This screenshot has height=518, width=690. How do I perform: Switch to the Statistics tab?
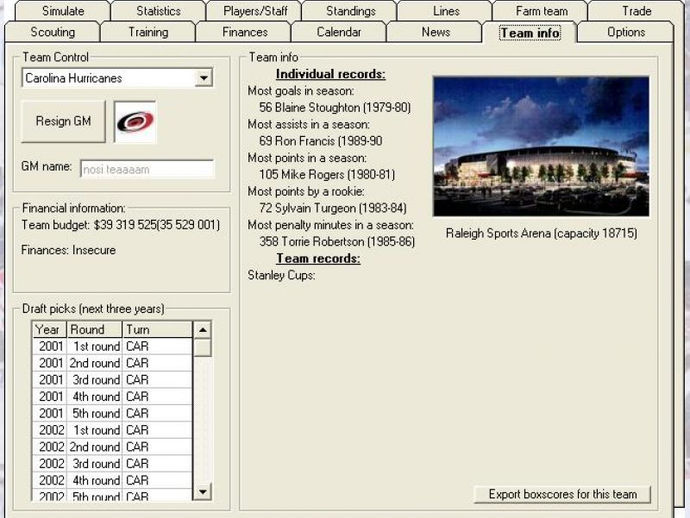(x=158, y=11)
